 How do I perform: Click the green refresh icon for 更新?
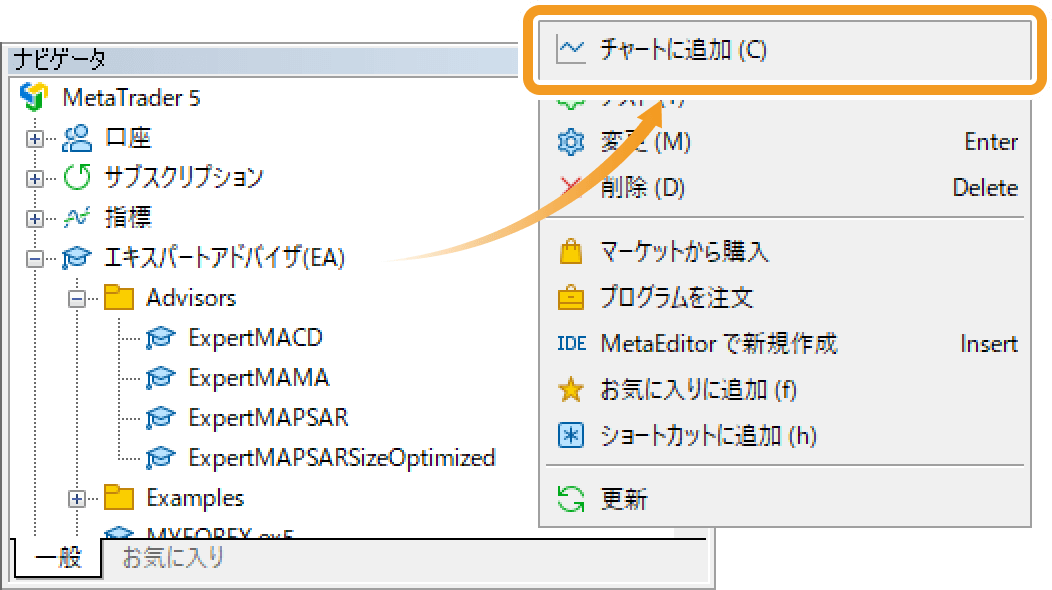click(571, 499)
